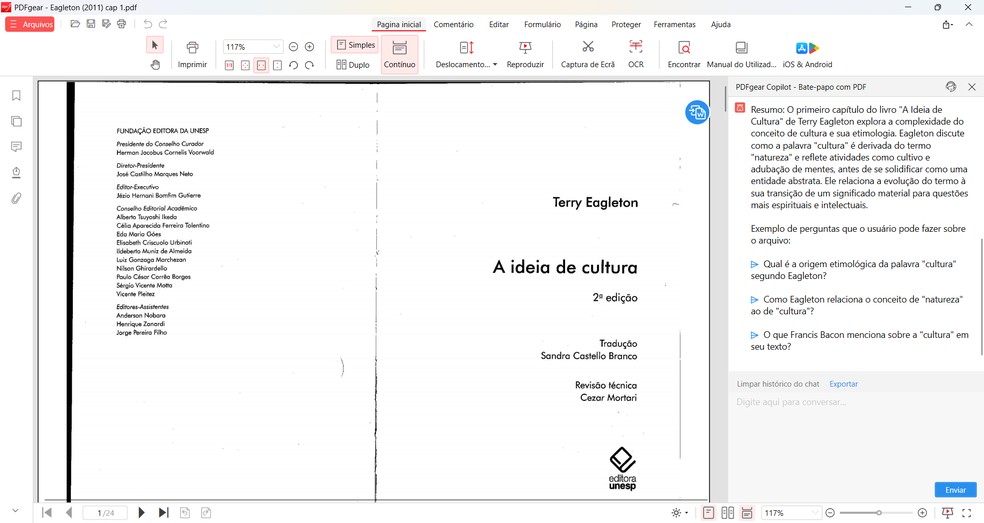The image size is (984, 523).
Task: Jump to last page
Action: 163,512
